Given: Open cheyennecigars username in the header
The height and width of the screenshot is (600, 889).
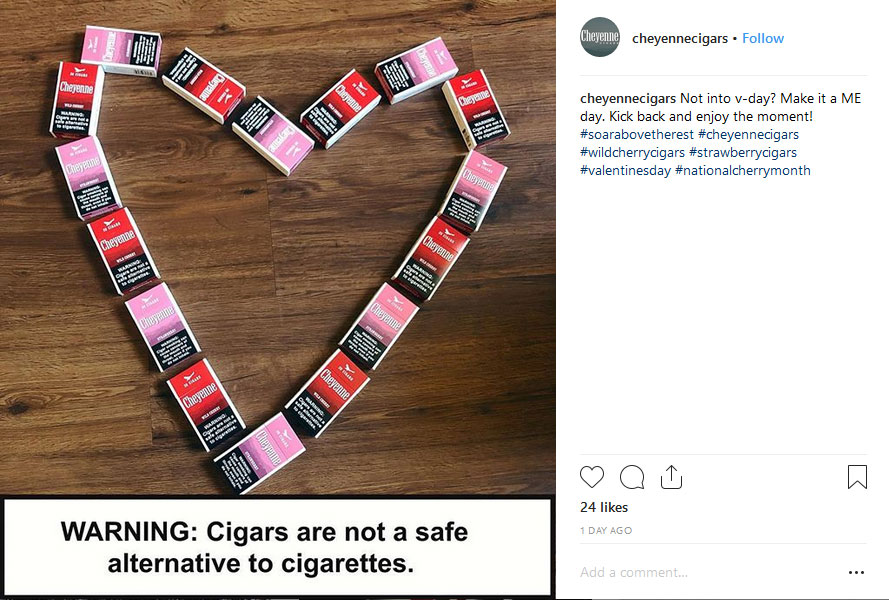Looking at the screenshot, I should coord(680,39).
